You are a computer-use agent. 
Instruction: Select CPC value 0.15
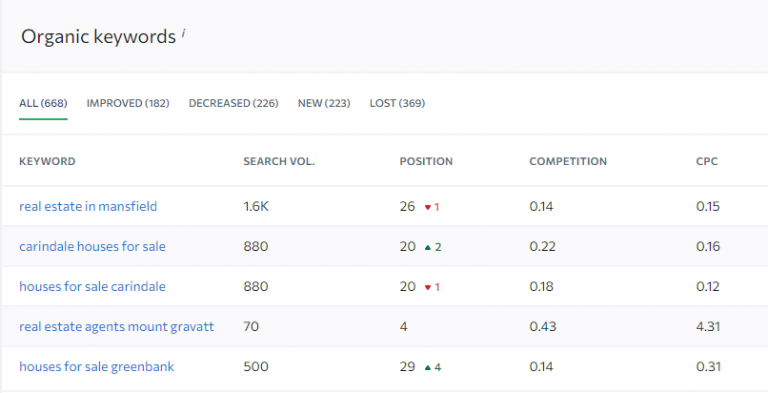click(708, 206)
